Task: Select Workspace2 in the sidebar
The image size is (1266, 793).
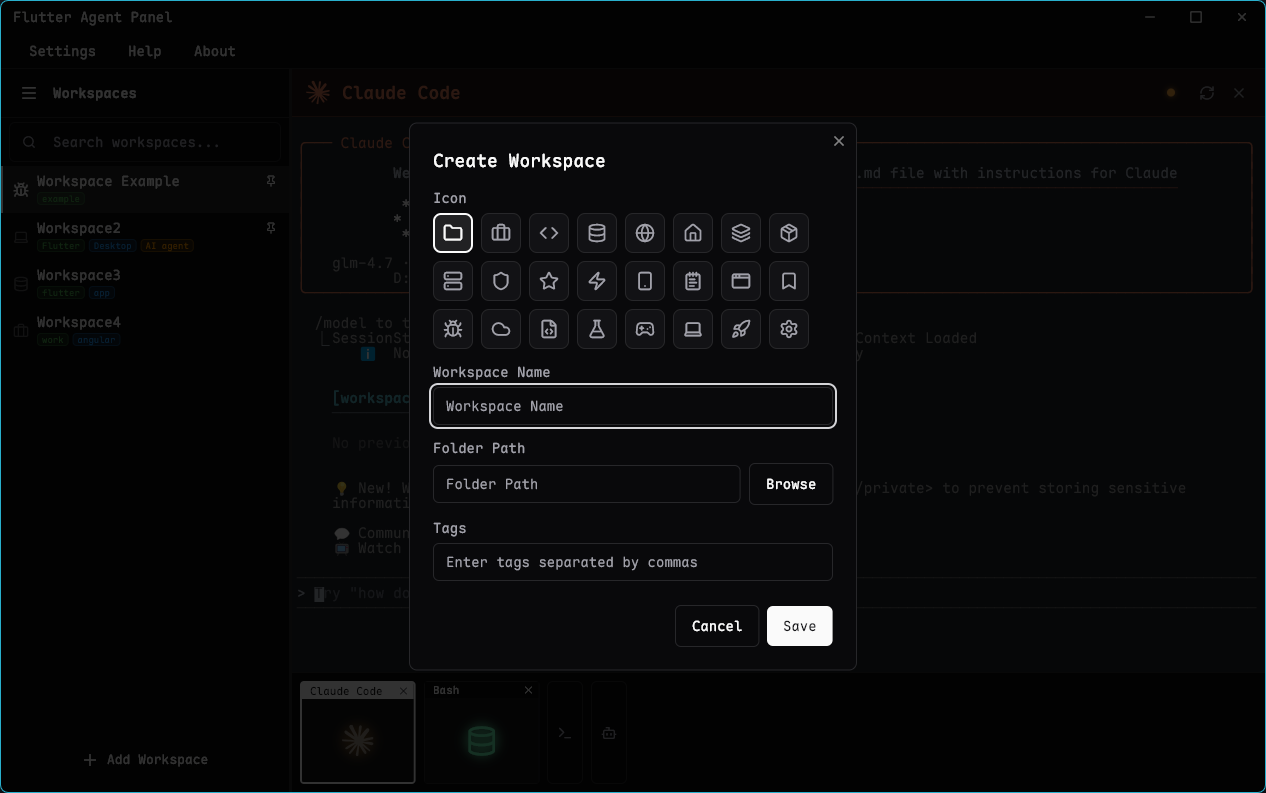Action: pyautogui.click(x=145, y=236)
